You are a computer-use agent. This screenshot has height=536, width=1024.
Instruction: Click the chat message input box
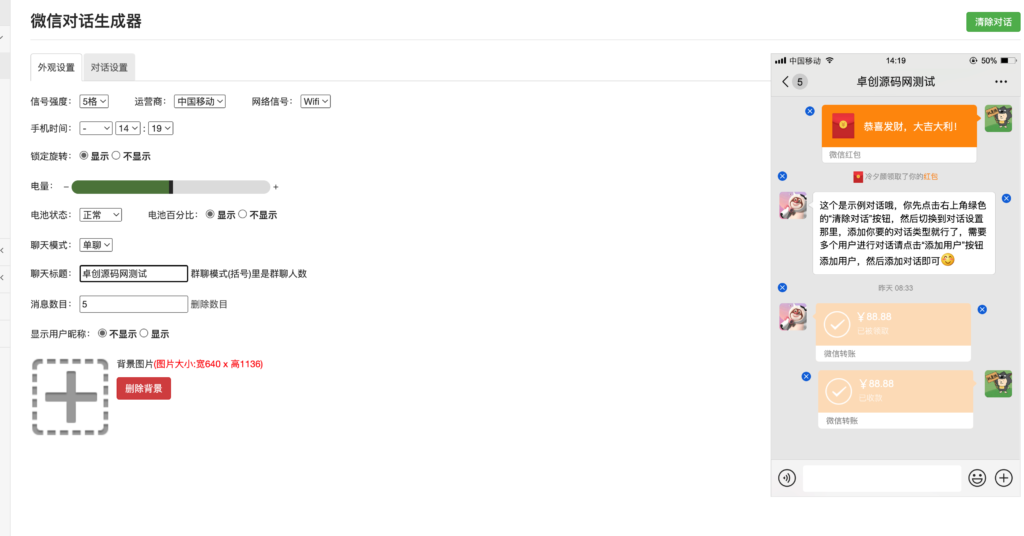pyautogui.click(x=882, y=478)
